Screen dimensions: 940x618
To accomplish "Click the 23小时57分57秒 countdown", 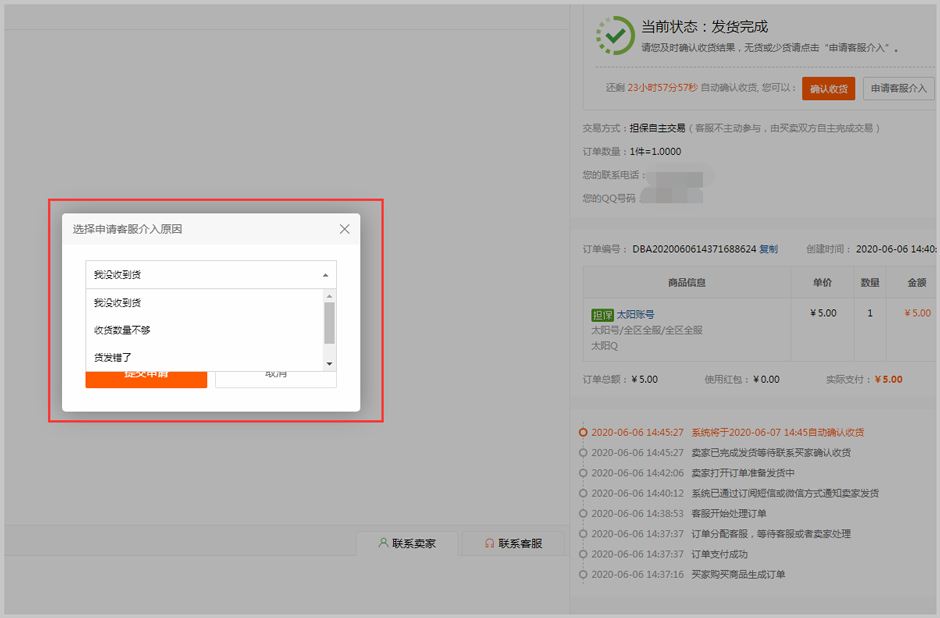I will [x=662, y=88].
